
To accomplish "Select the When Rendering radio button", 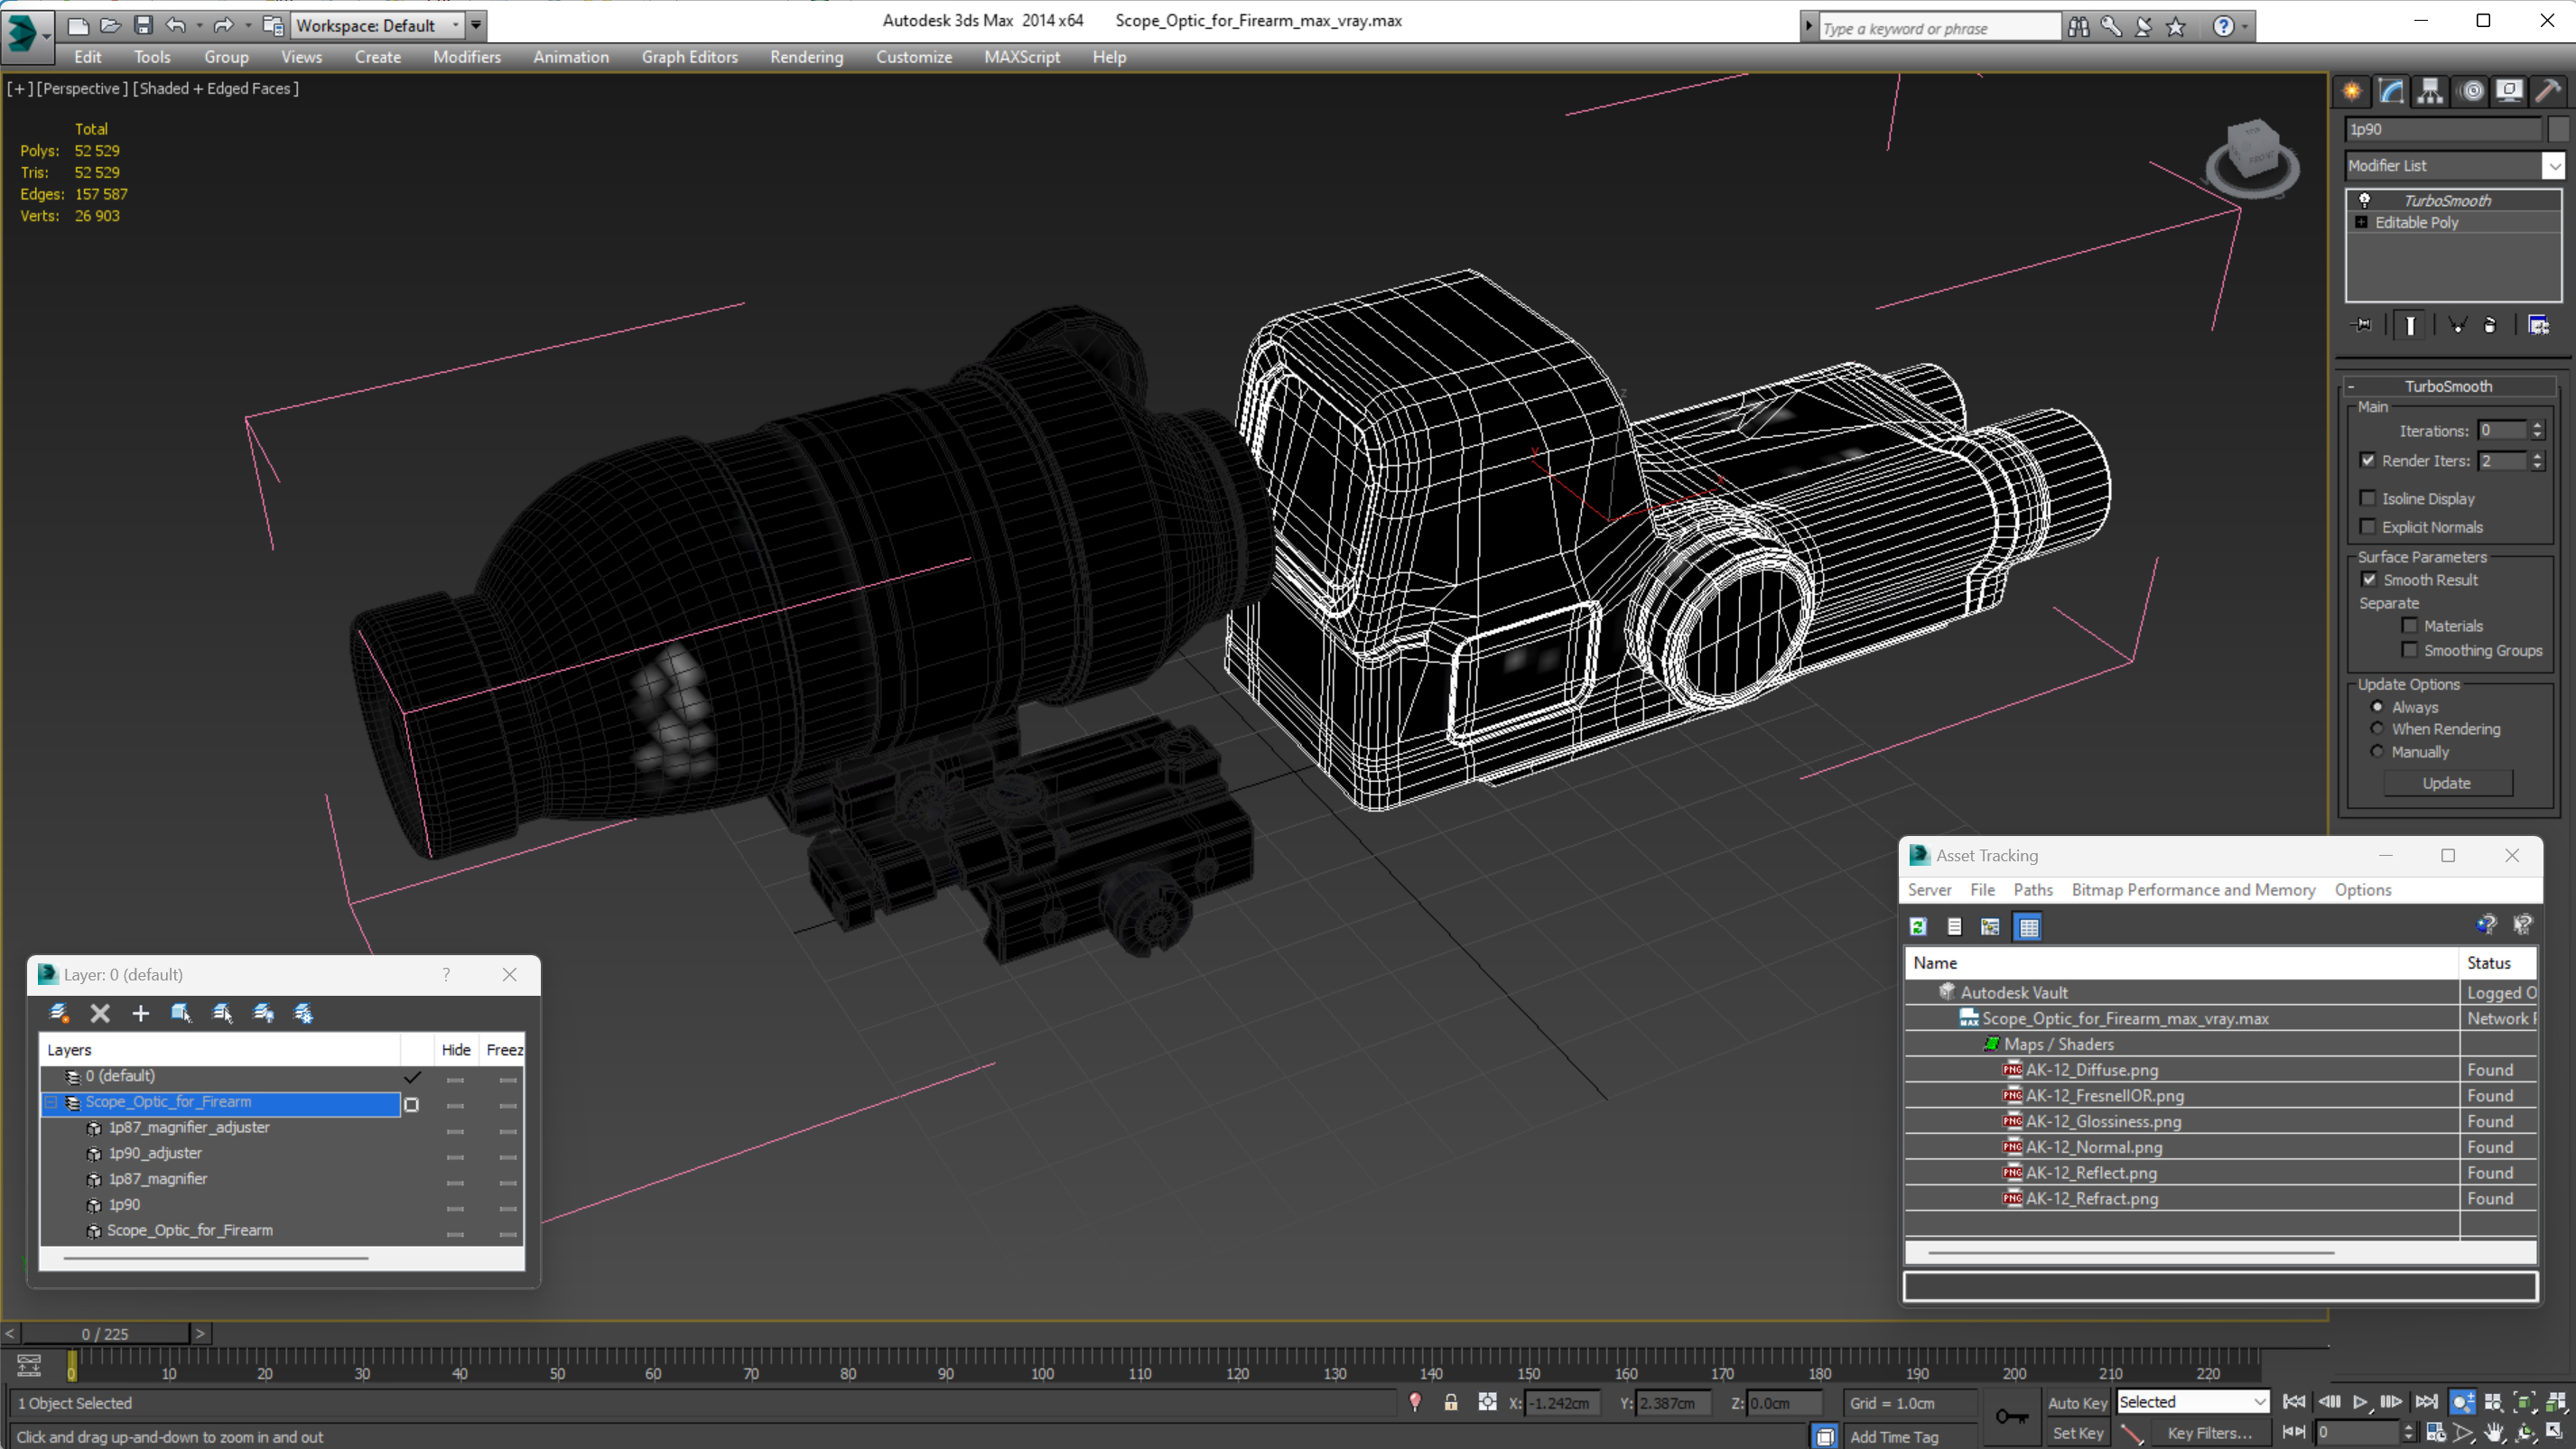I will tap(2377, 729).
